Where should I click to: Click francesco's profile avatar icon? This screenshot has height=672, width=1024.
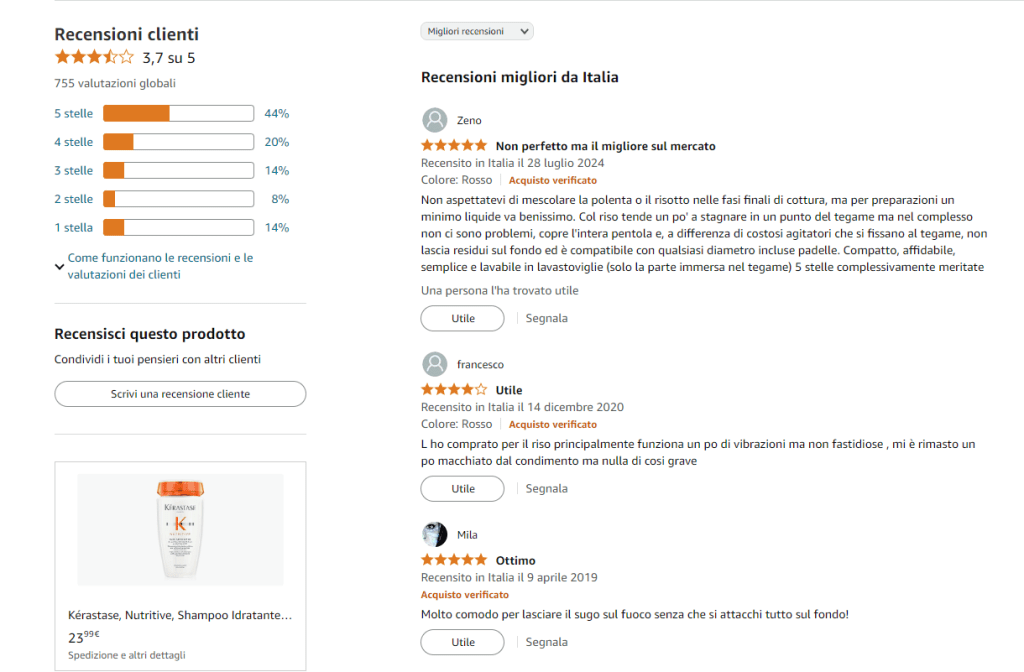pyautogui.click(x=435, y=364)
